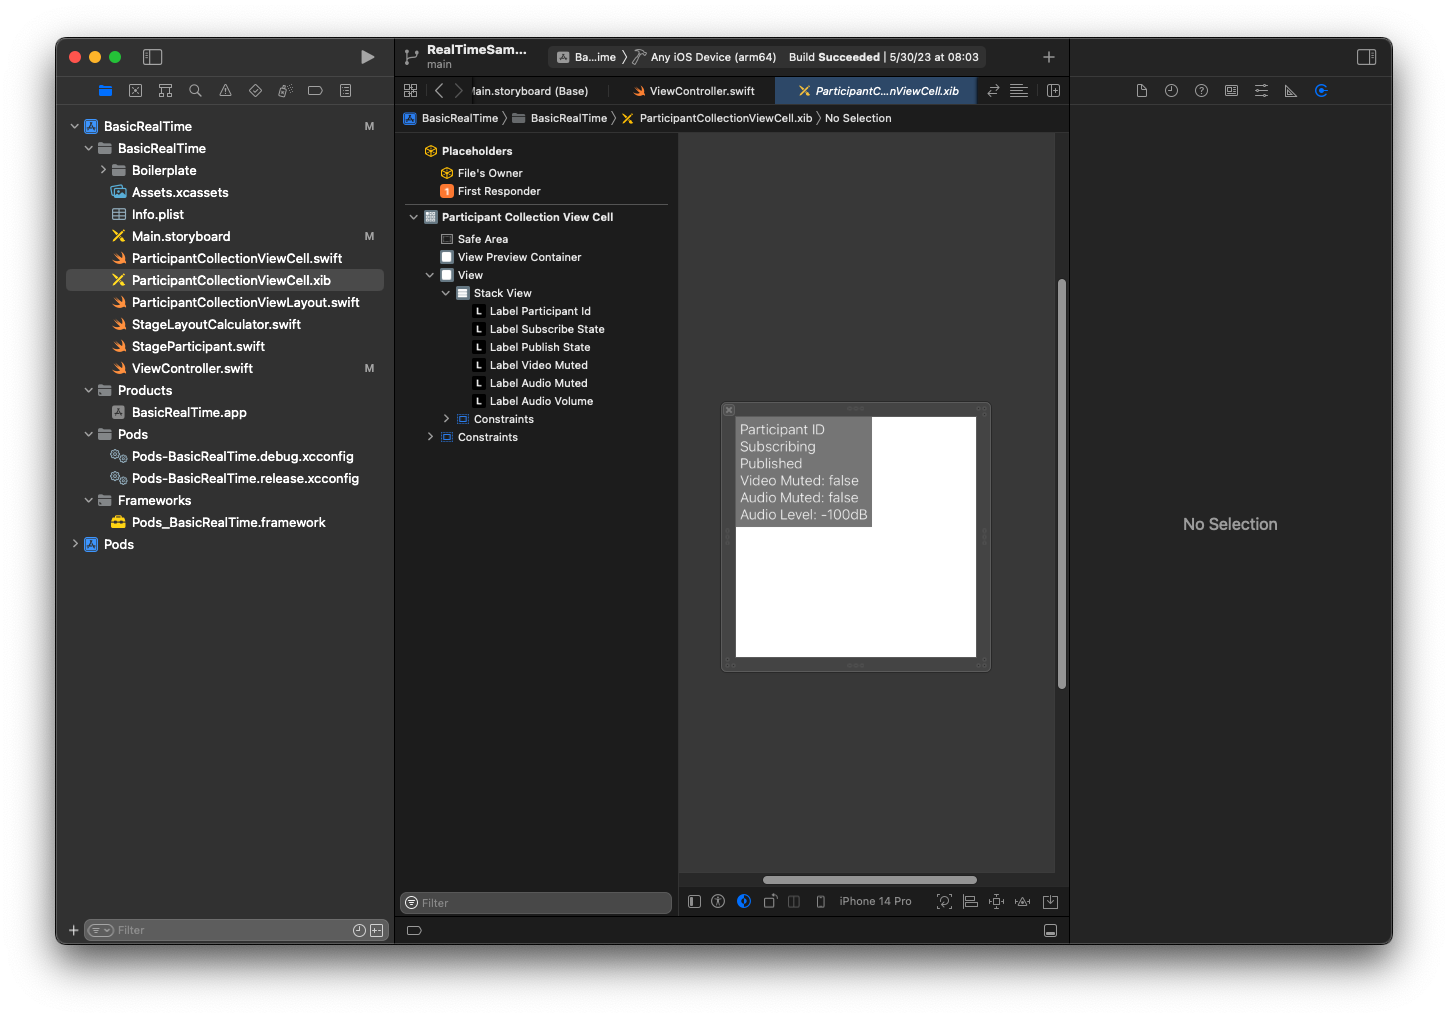This screenshot has height=1018, width=1448.
Task: Toggle accessibility preview mode
Action: [x=718, y=901]
